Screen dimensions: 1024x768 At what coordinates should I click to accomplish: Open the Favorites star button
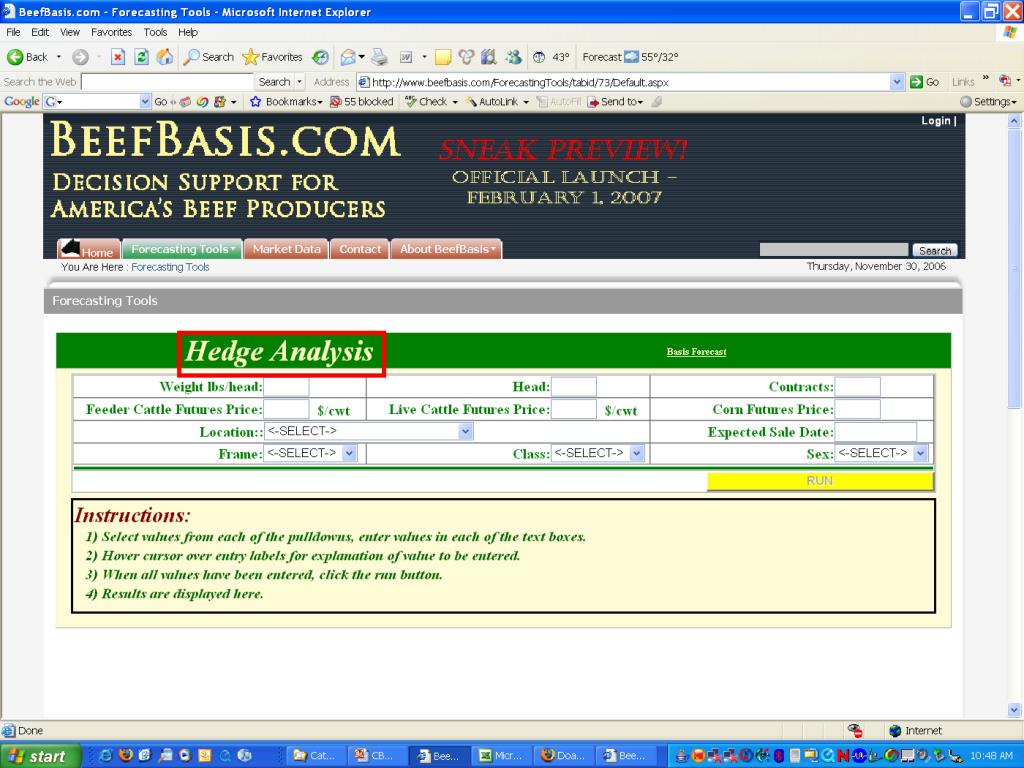272,57
